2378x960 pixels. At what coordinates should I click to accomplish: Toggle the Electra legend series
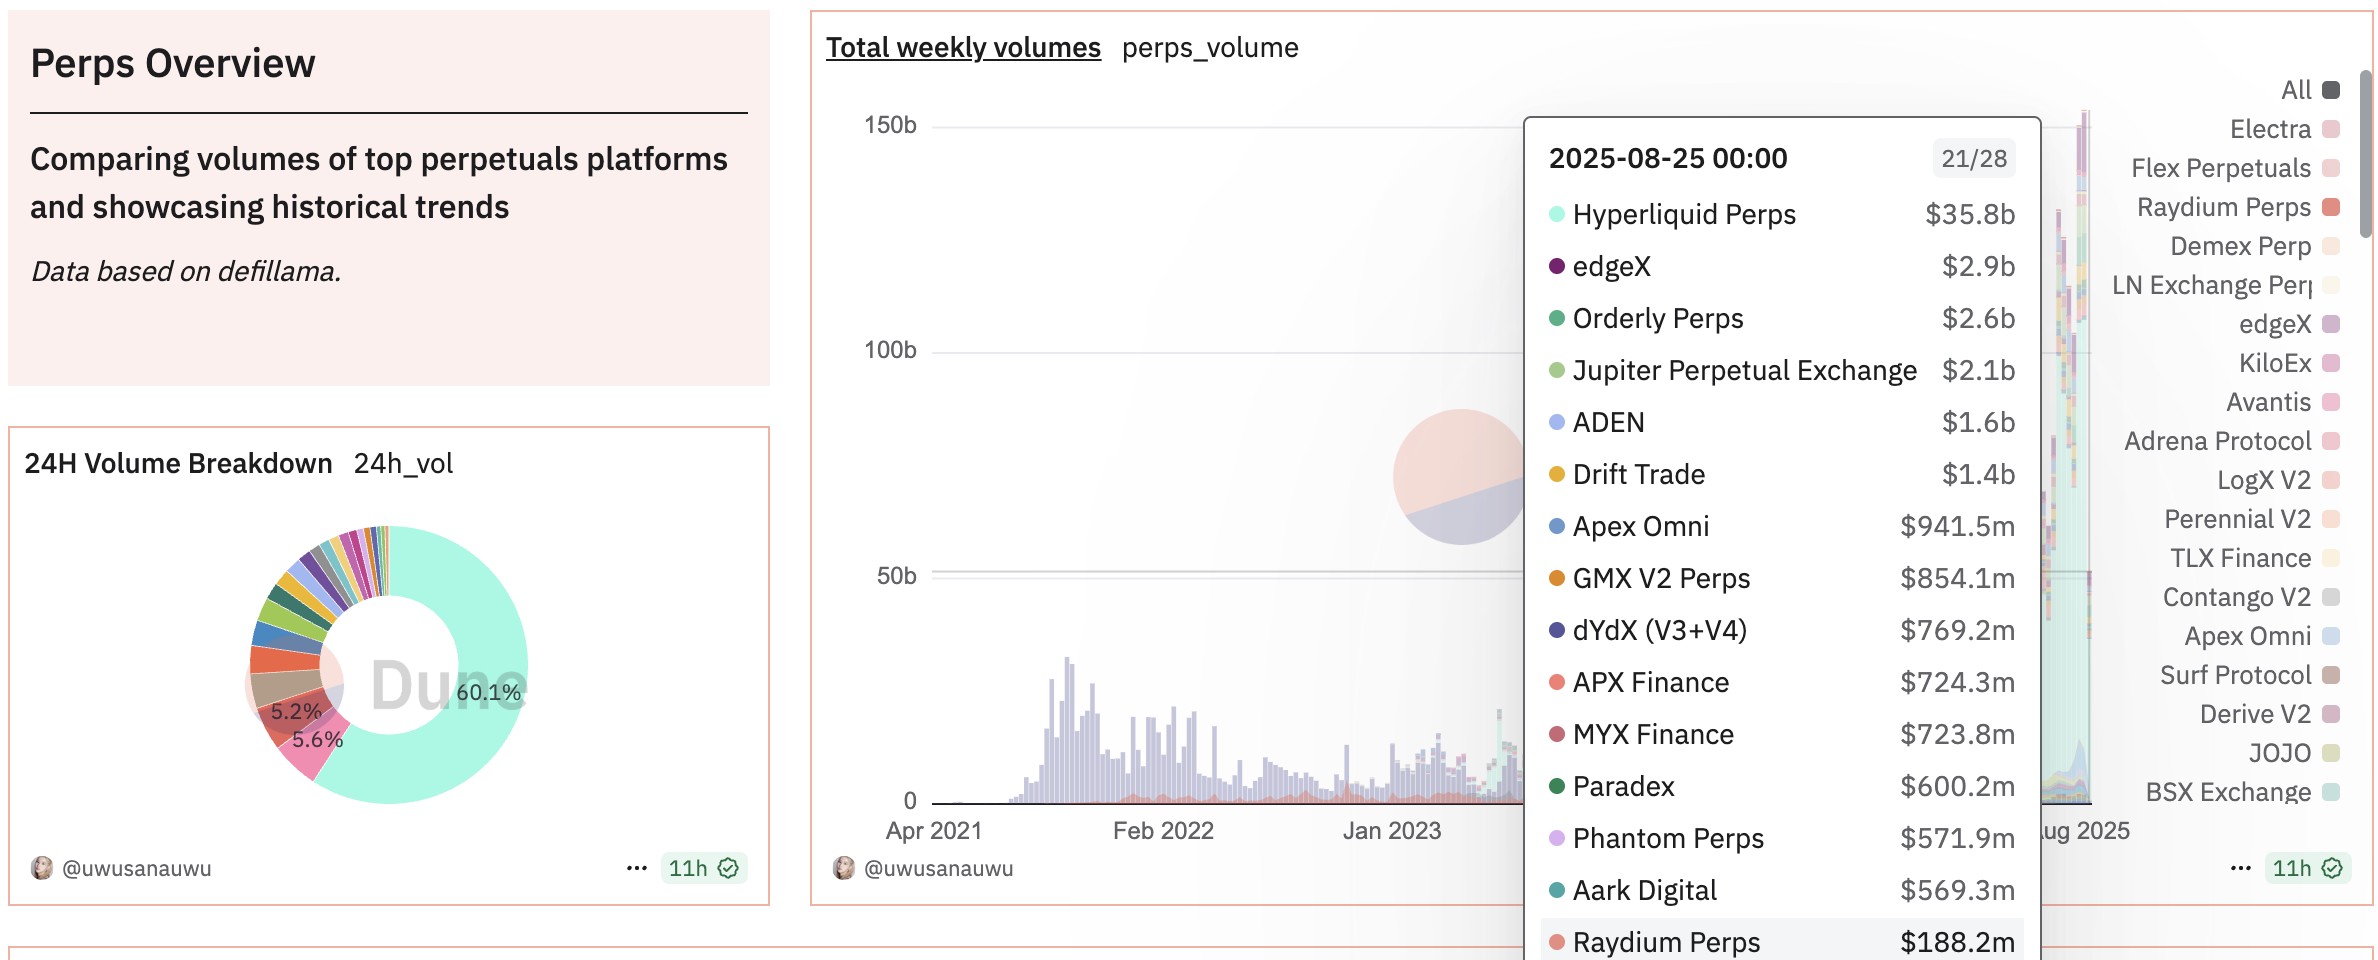click(2285, 129)
